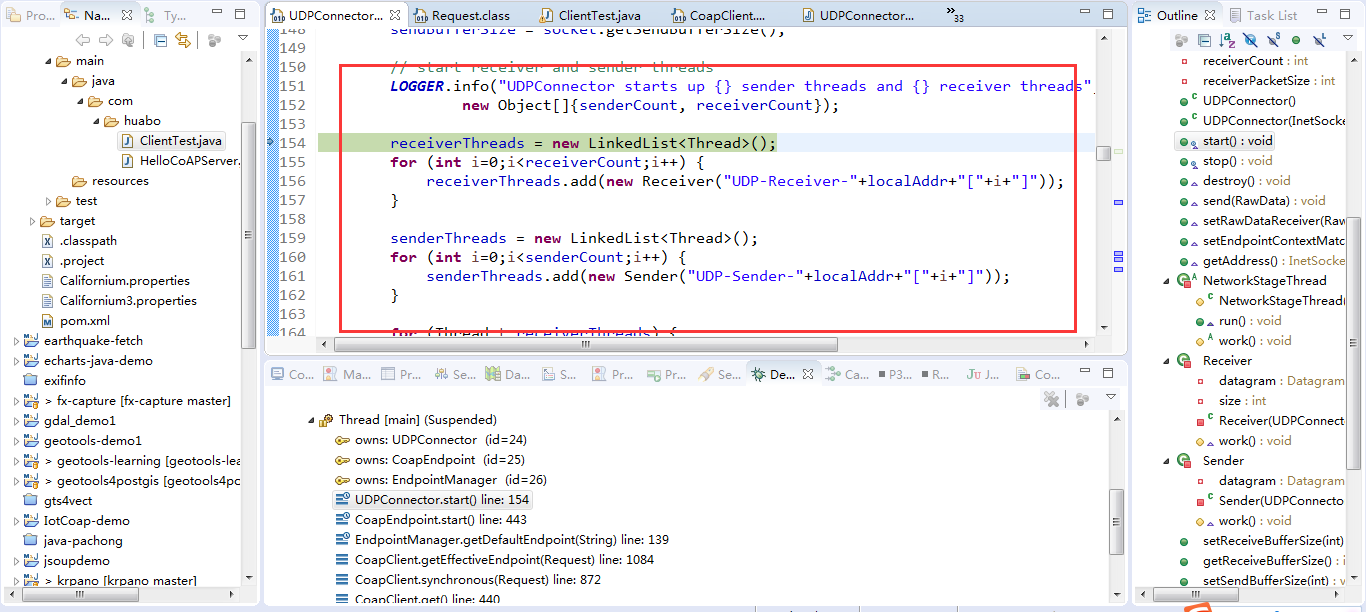The width and height of the screenshot is (1366, 612).
Task: Close the active UDPConnector editor tab
Action: click(396, 16)
